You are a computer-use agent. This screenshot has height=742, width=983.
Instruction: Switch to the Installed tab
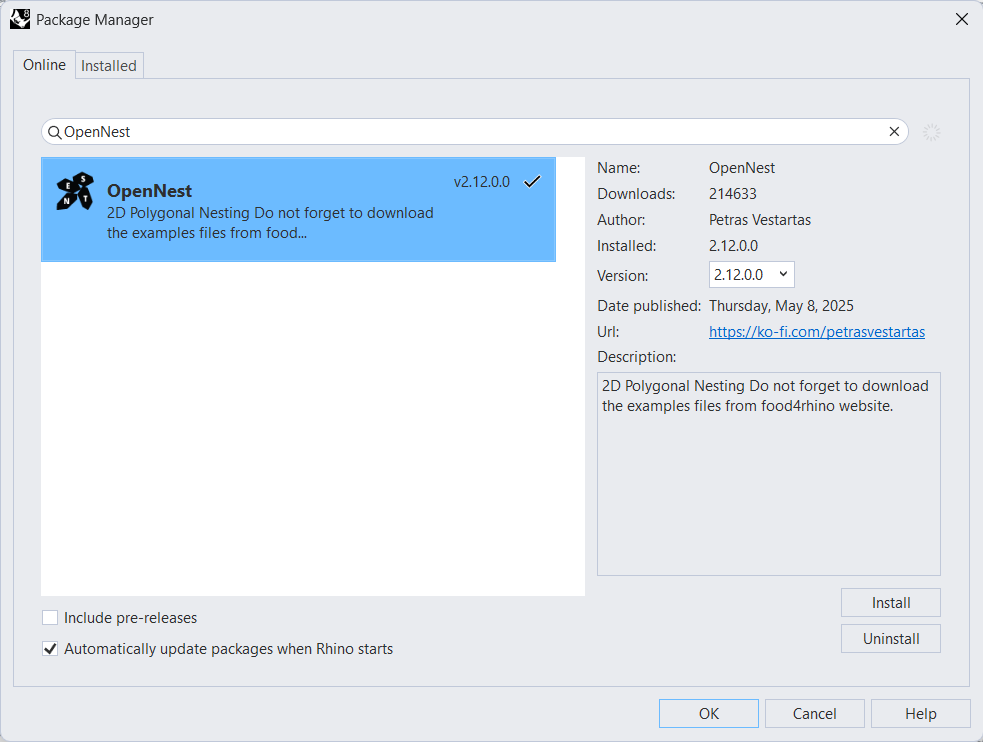(x=108, y=66)
